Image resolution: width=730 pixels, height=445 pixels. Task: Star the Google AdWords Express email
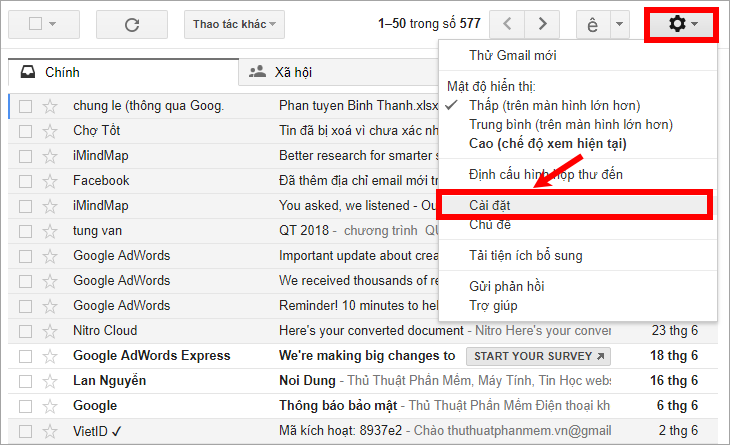[x=50, y=356]
